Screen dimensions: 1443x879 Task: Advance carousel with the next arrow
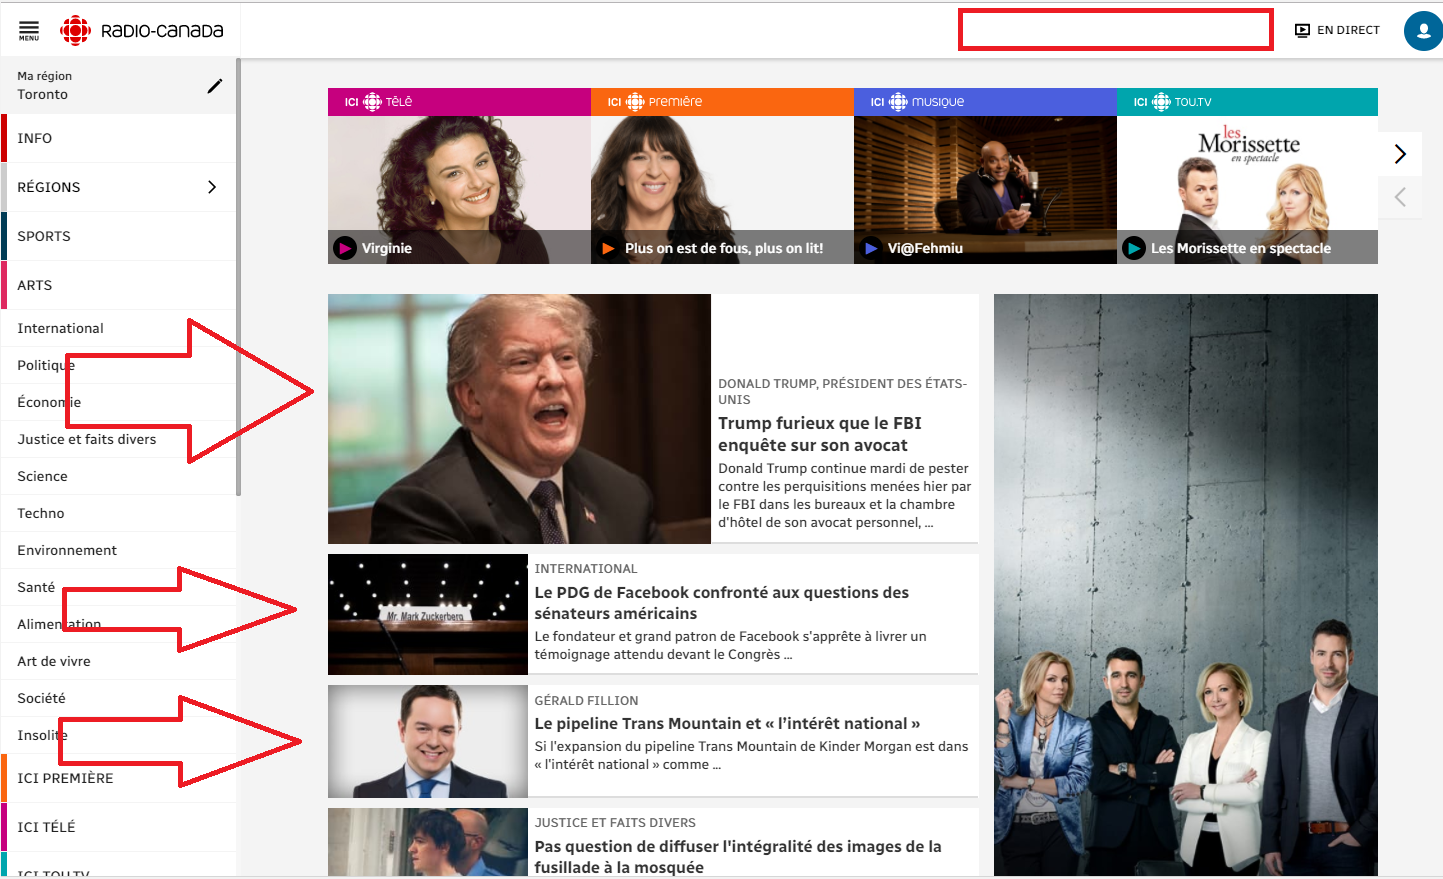1400,153
